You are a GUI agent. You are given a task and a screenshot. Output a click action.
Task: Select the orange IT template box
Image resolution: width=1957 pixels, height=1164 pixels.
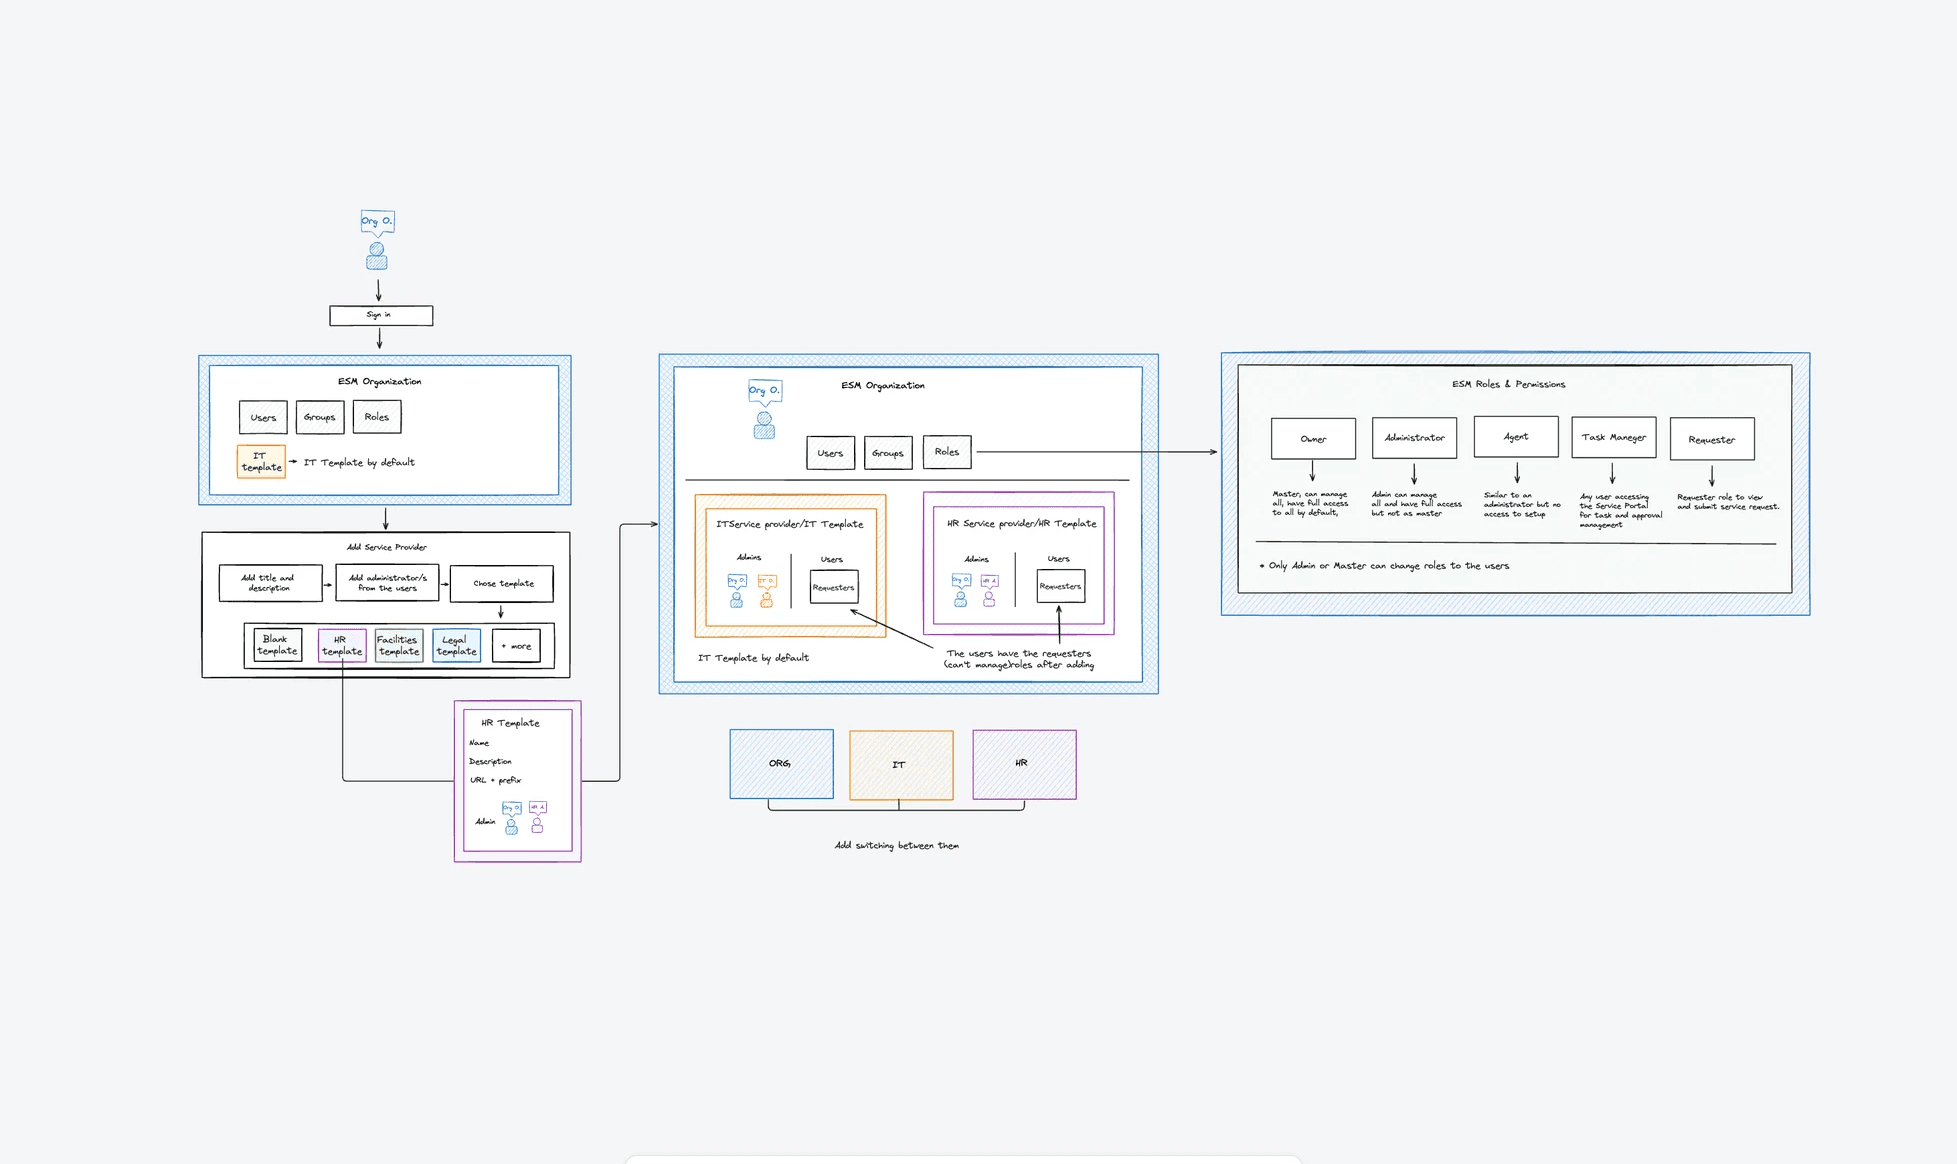[261, 461]
